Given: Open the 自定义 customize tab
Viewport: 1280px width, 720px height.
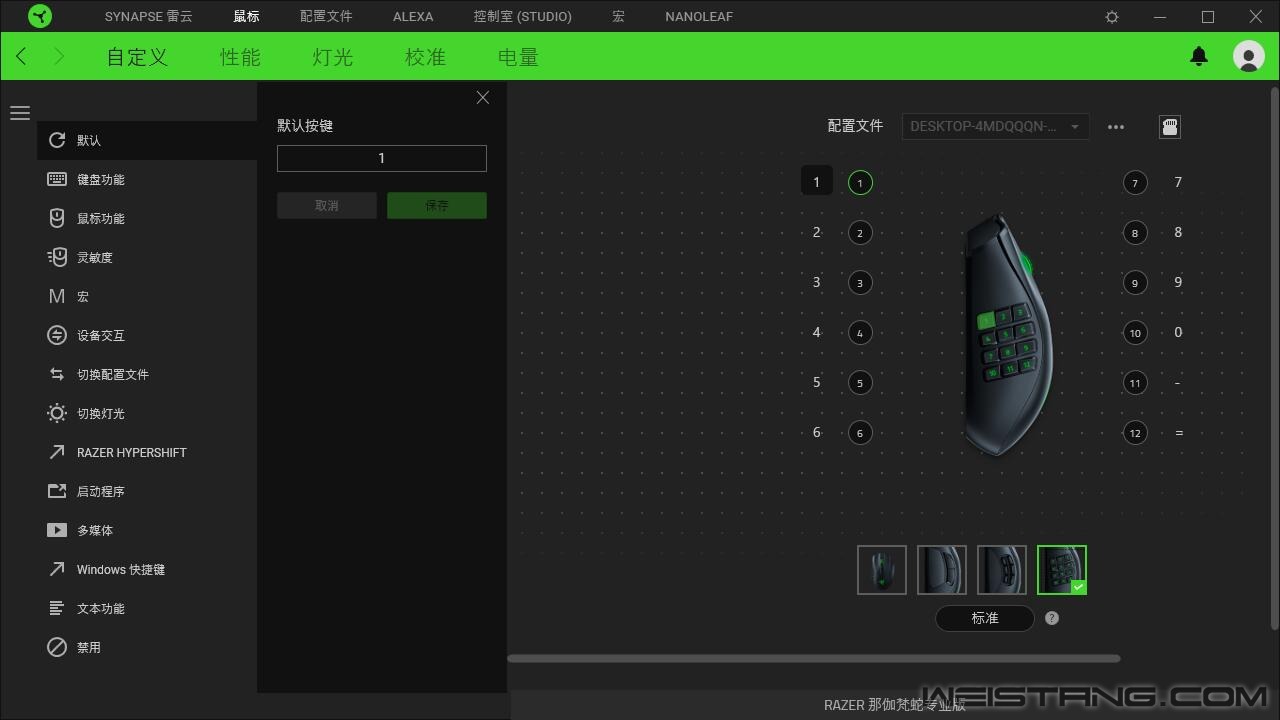Looking at the screenshot, I should click(x=137, y=57).
